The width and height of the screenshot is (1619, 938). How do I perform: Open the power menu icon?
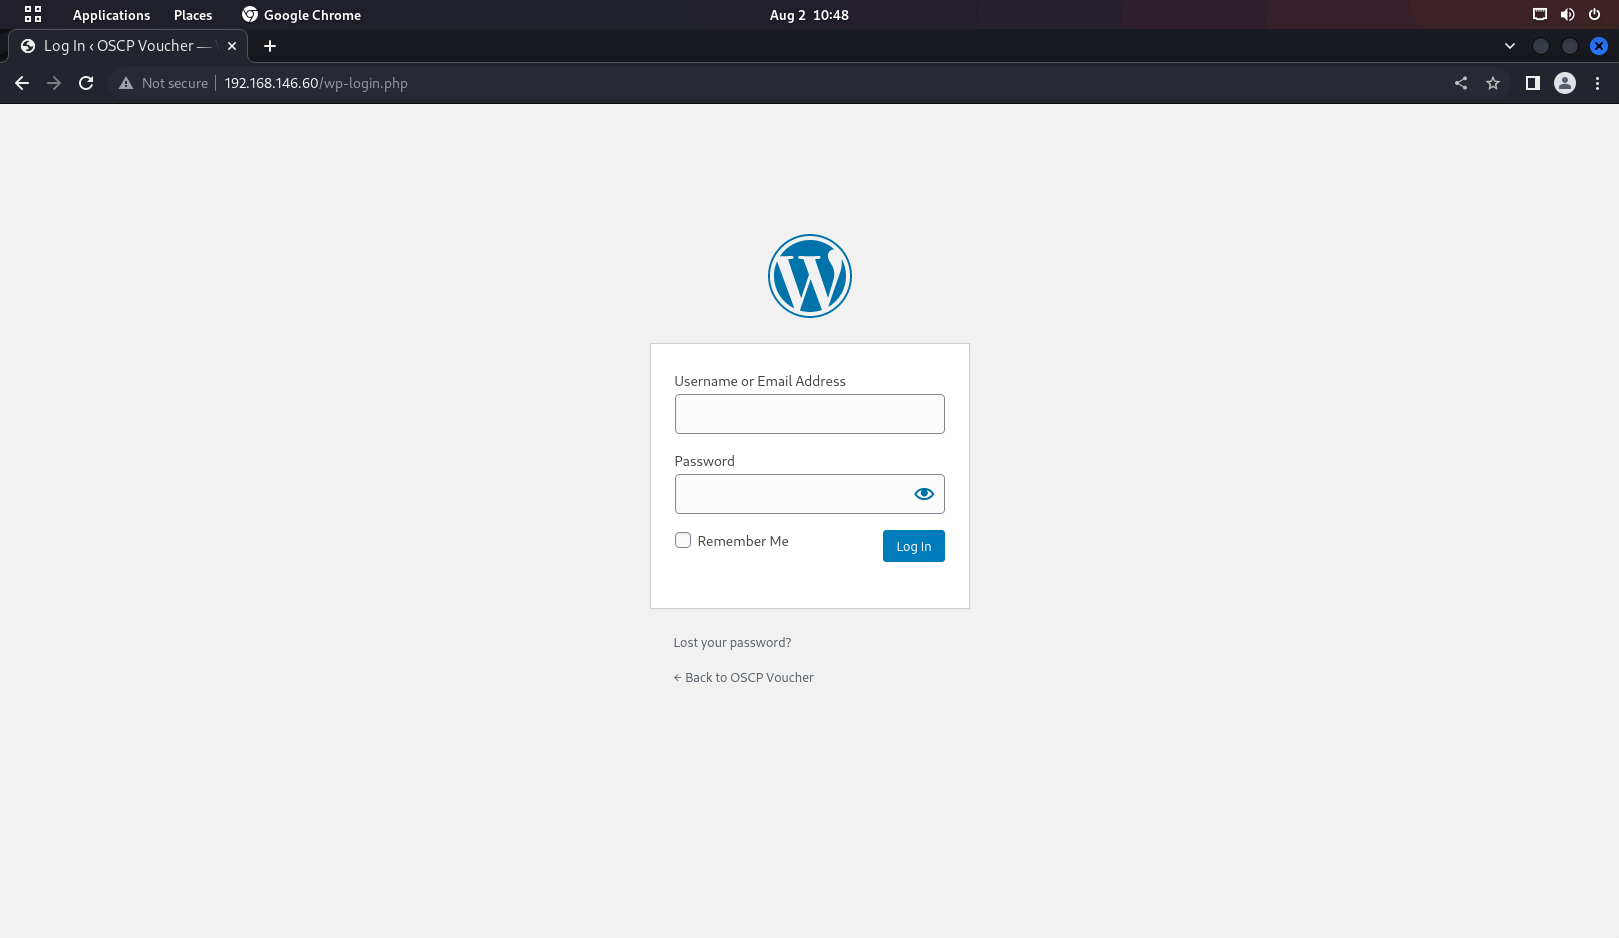coord(1594,15)
